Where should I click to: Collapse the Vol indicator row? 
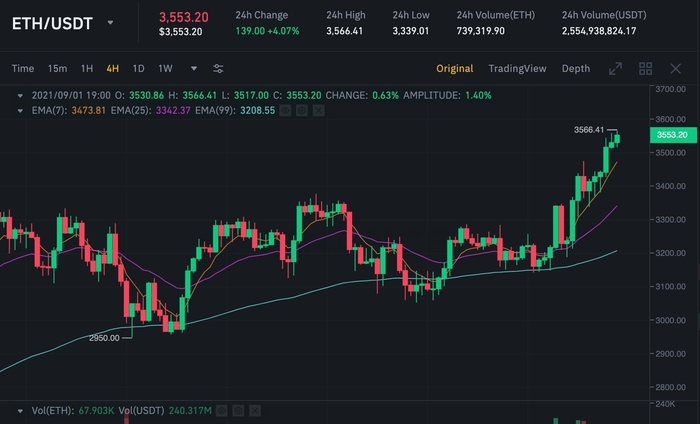tap(20, 411)
